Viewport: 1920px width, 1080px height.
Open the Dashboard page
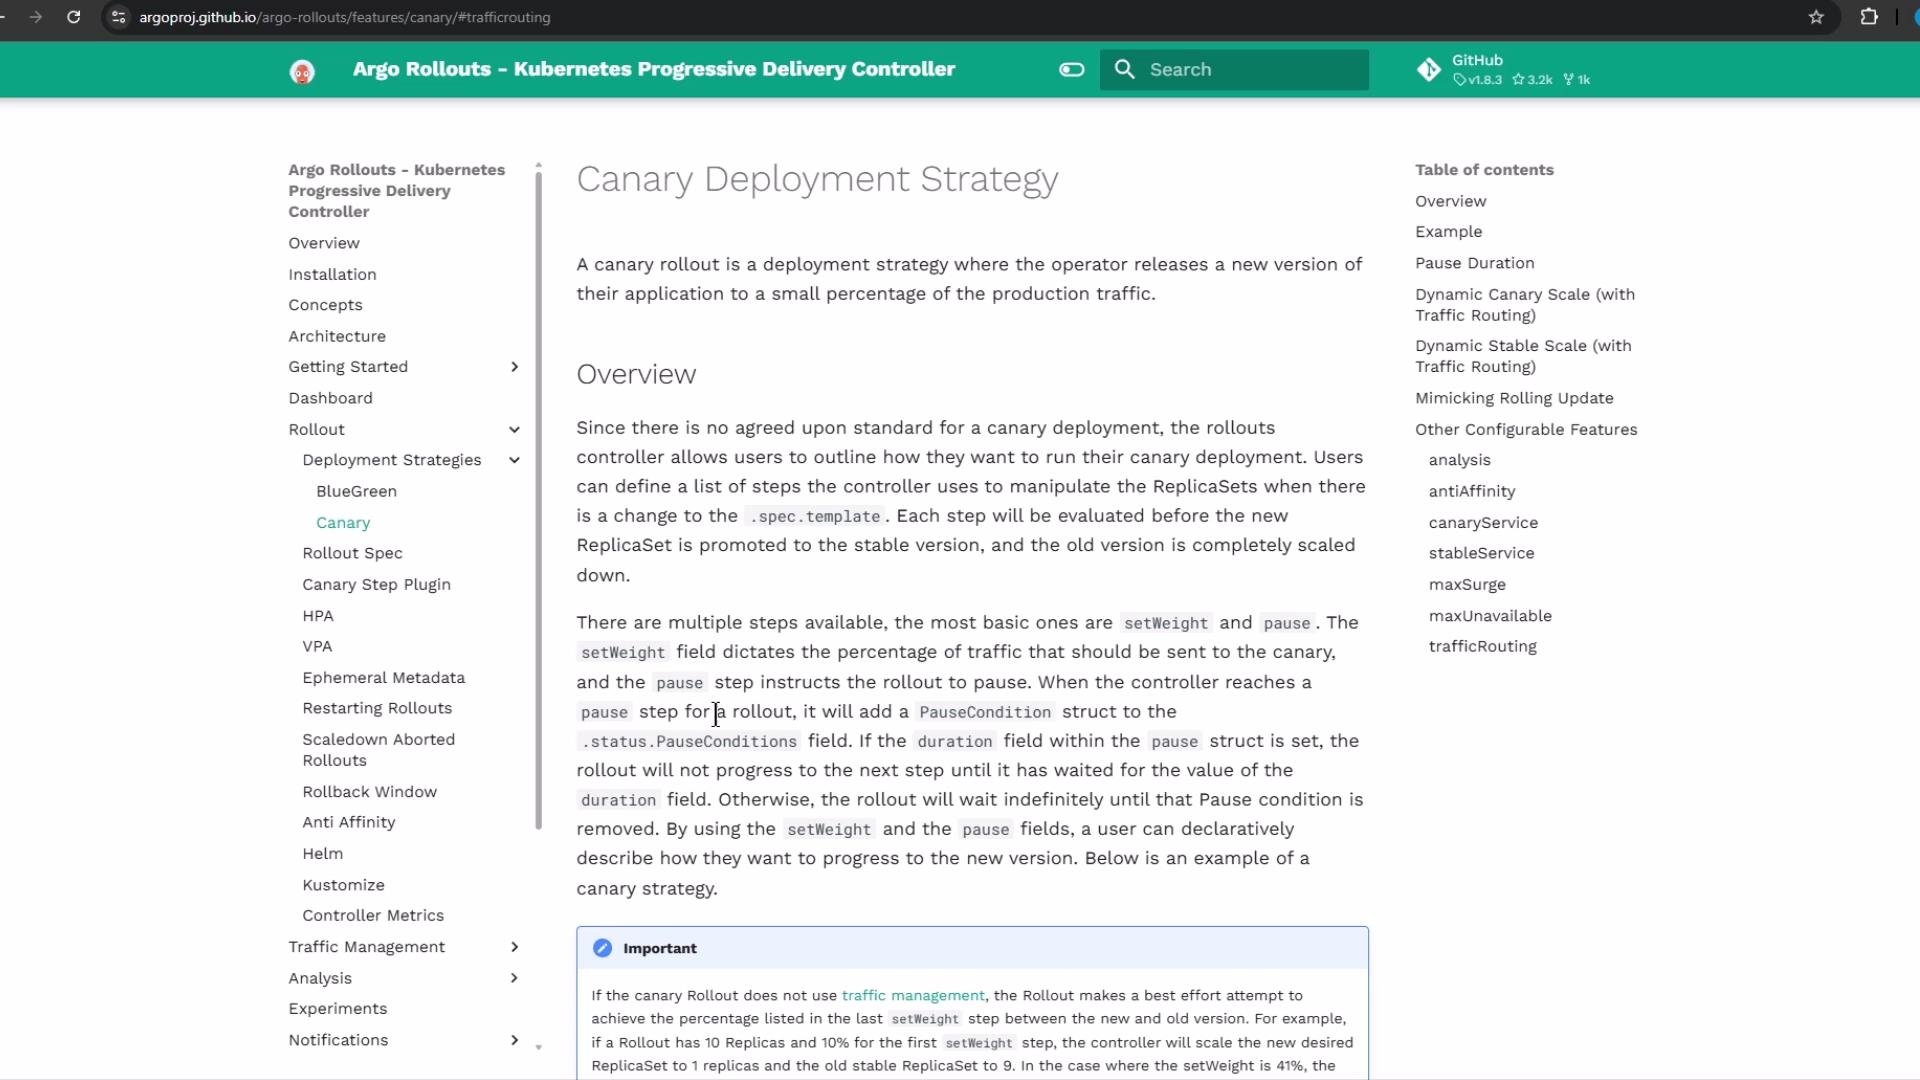coord(330,398)
